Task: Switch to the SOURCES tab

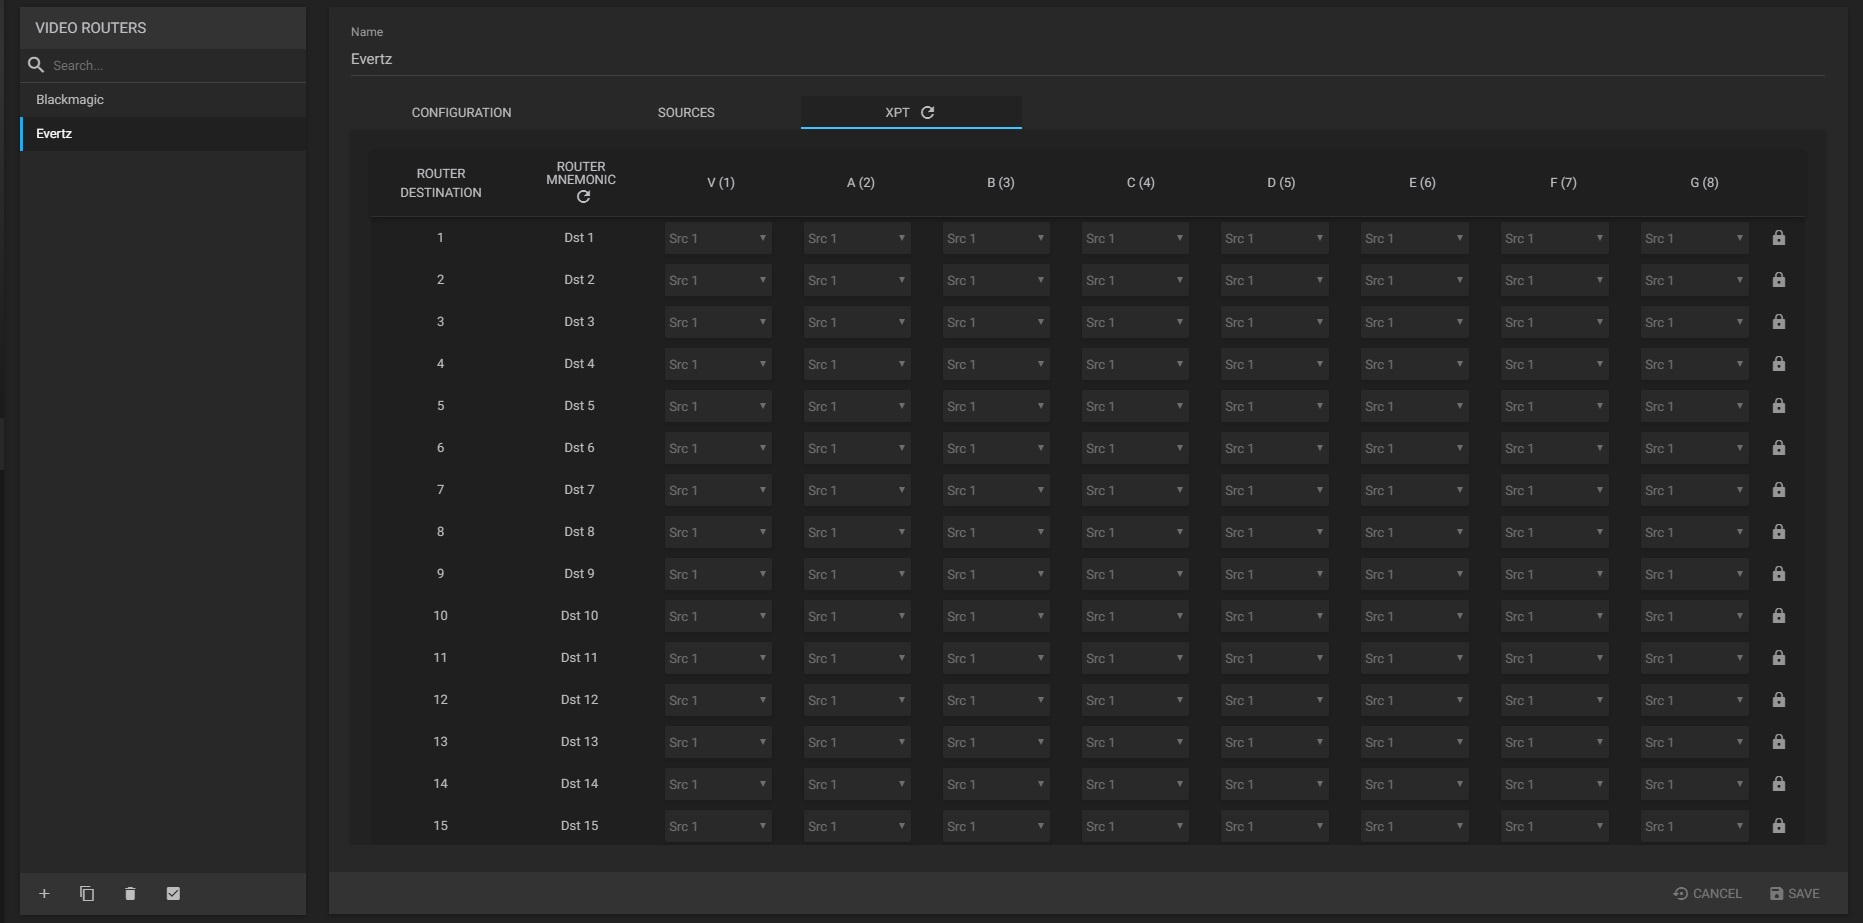Action: point(686,112)
